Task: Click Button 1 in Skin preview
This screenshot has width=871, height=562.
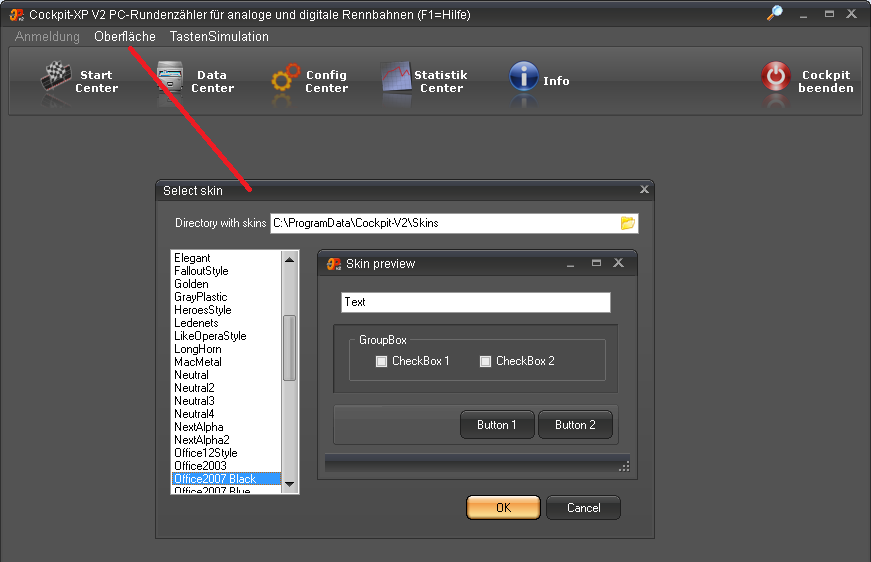Action: [x=497, y=425]
